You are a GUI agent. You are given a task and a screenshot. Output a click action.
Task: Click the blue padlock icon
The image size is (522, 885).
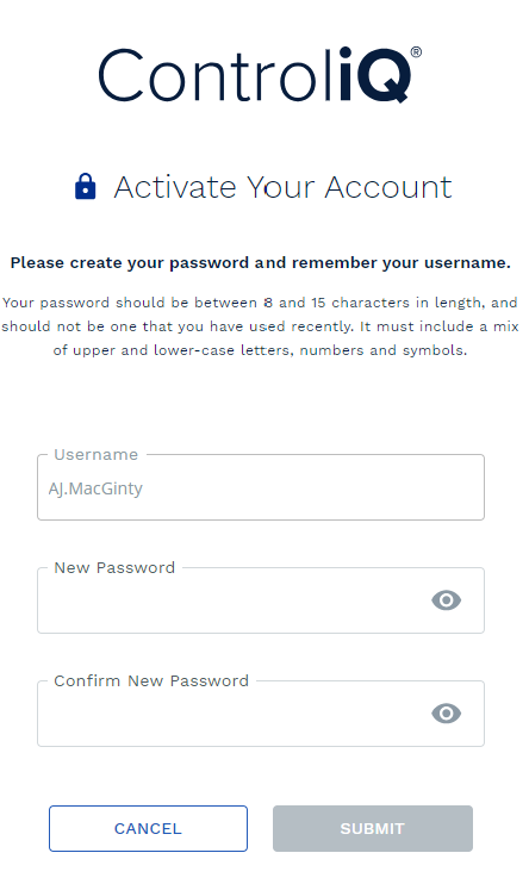tap(85, 187)
